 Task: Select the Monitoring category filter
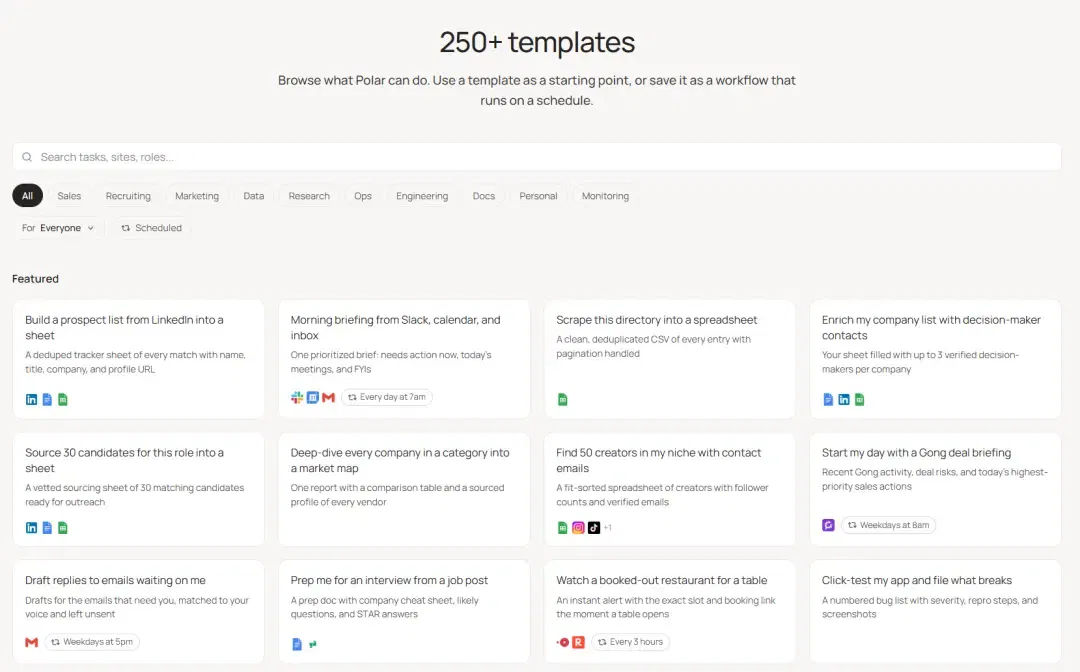tap(605, 196)
